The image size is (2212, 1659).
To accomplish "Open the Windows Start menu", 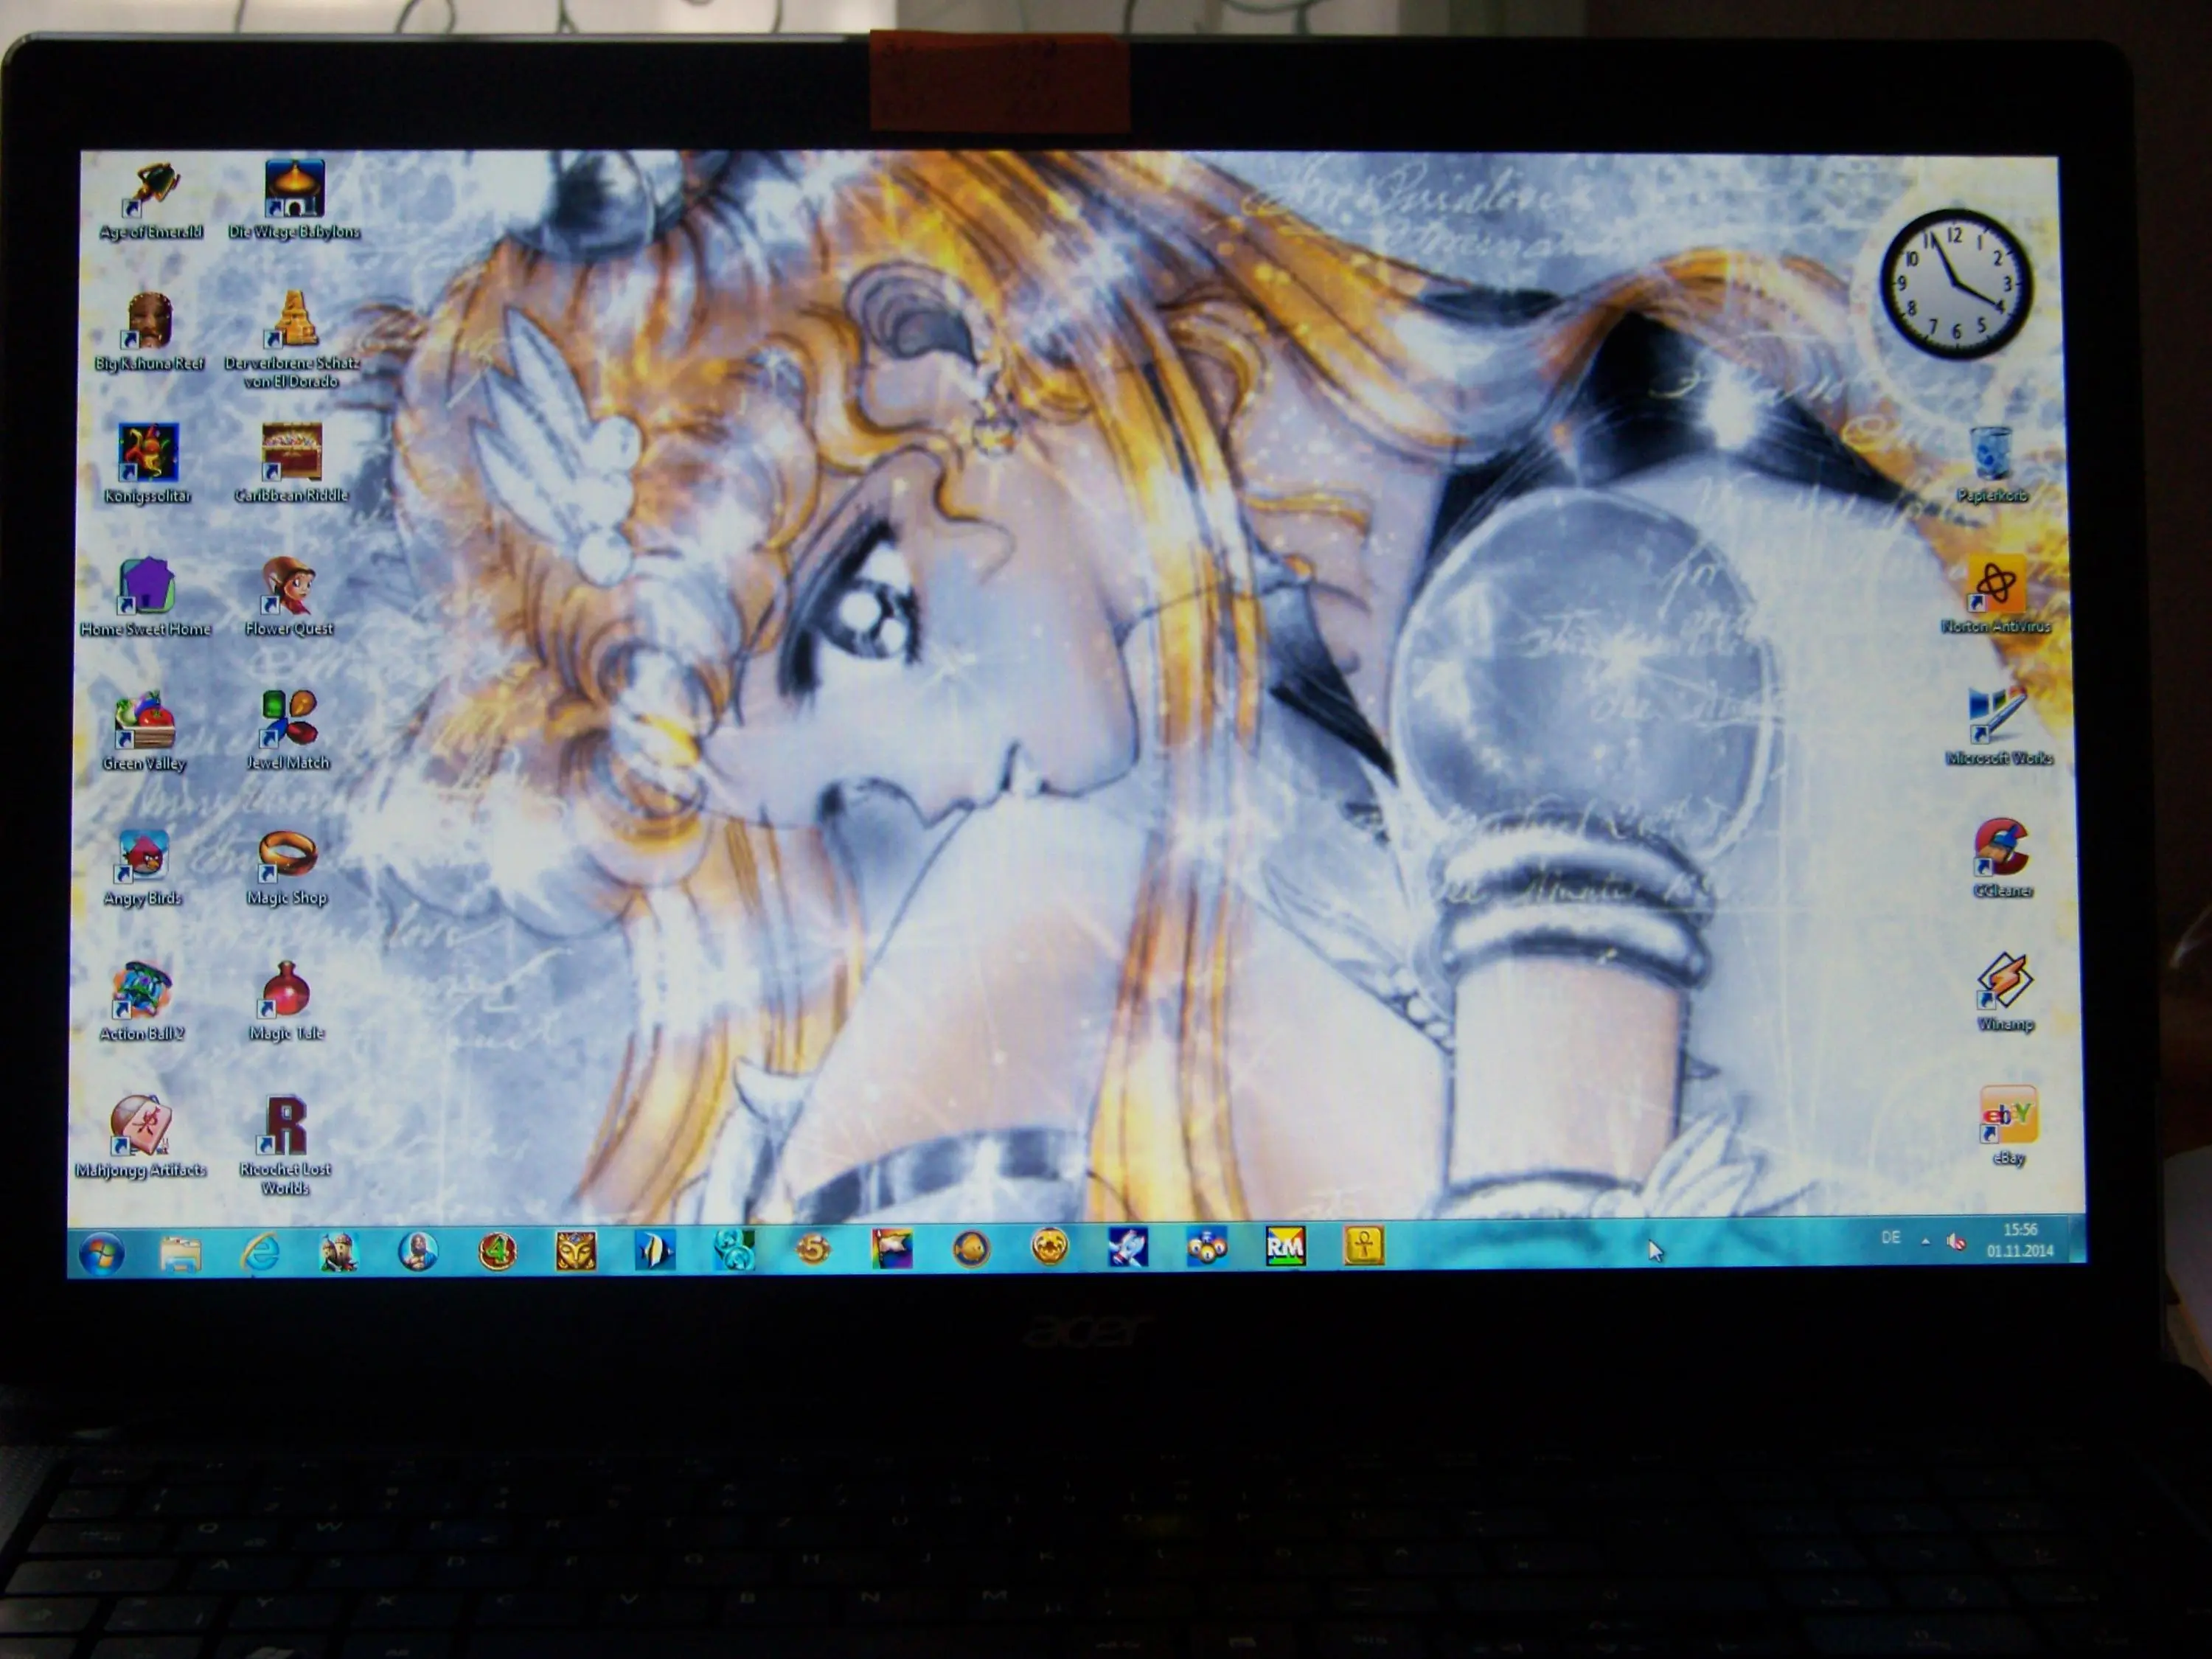I will point(102,1253).
